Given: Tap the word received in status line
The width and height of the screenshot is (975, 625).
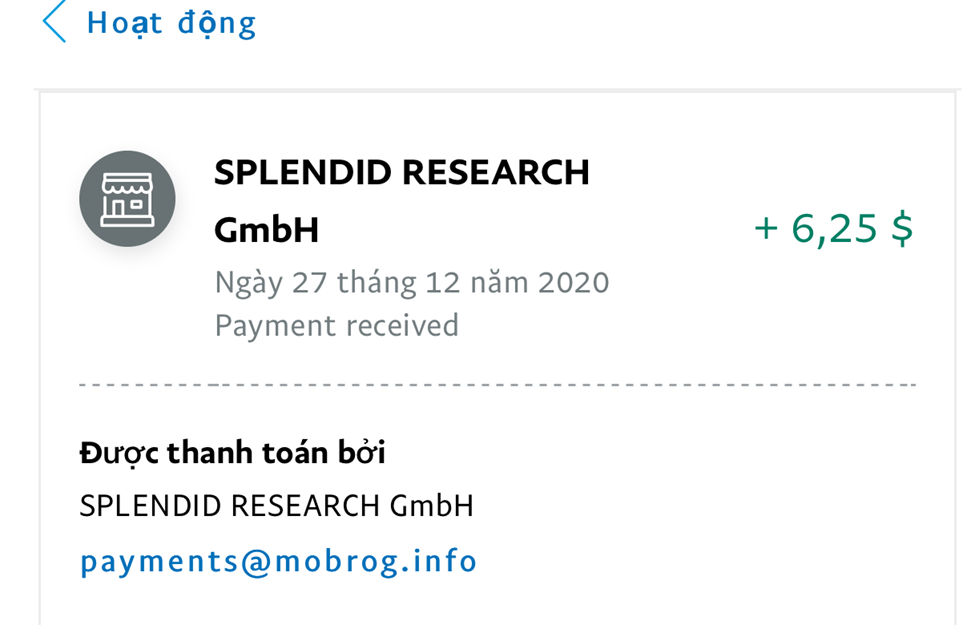Looking at the screenshot, I should 400,326.
